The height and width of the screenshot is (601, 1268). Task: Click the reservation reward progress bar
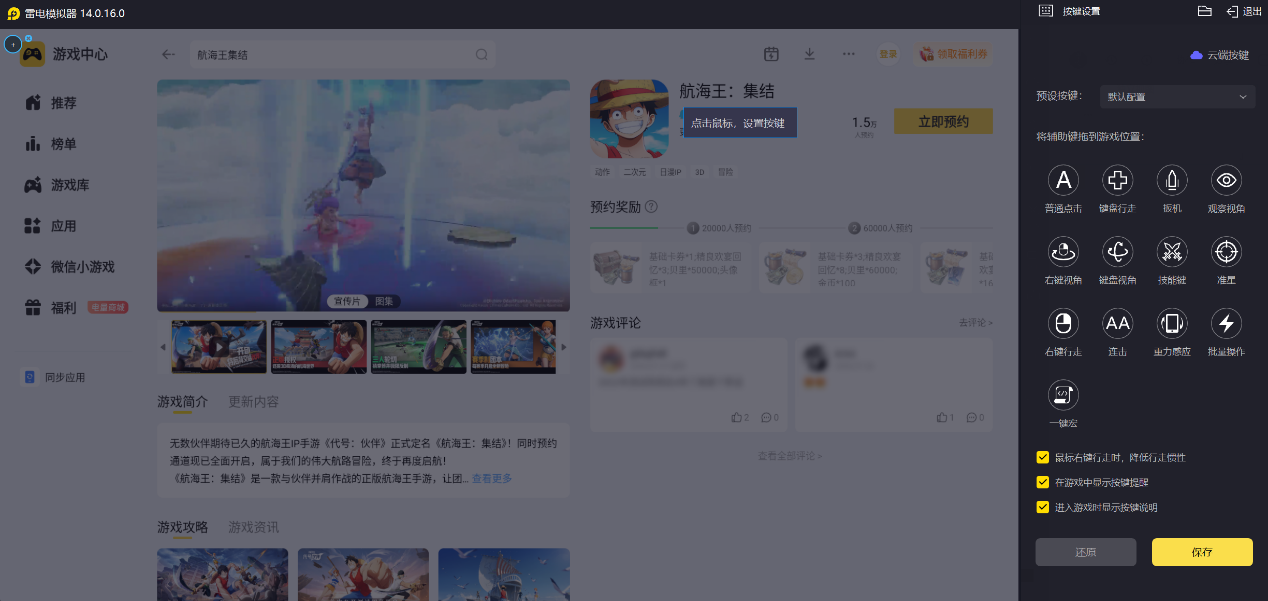[x=792, y=228]
